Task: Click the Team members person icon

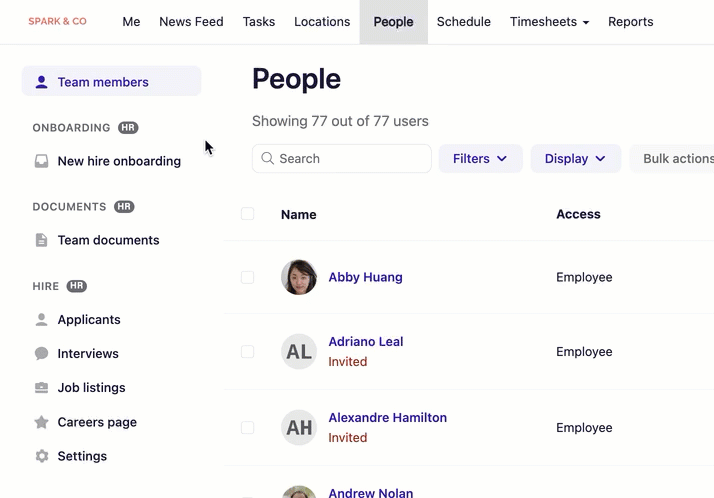Action: (41, 82)
